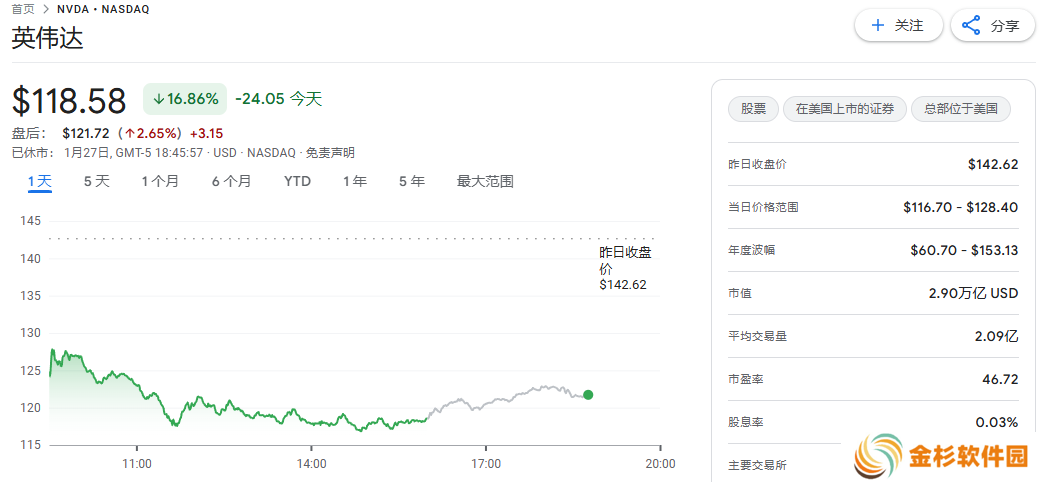Click the 市盈率 row label

[745, 380]
